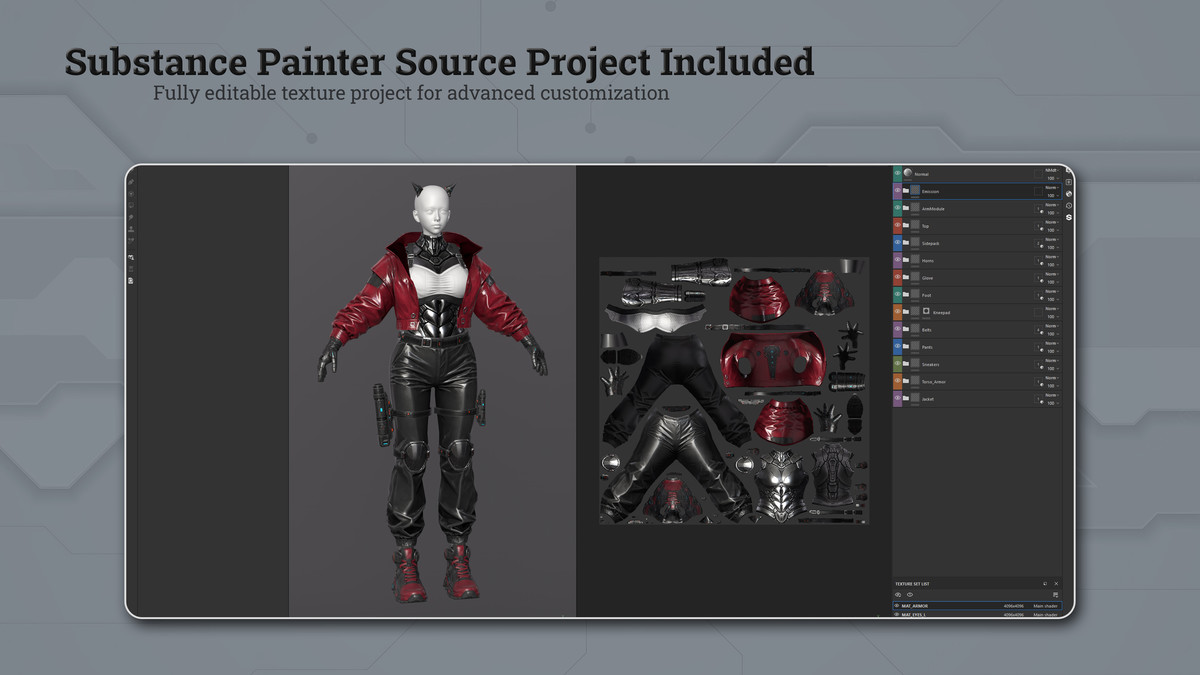Select the Normal fill layer thumbnail

(x=908, y=172)
